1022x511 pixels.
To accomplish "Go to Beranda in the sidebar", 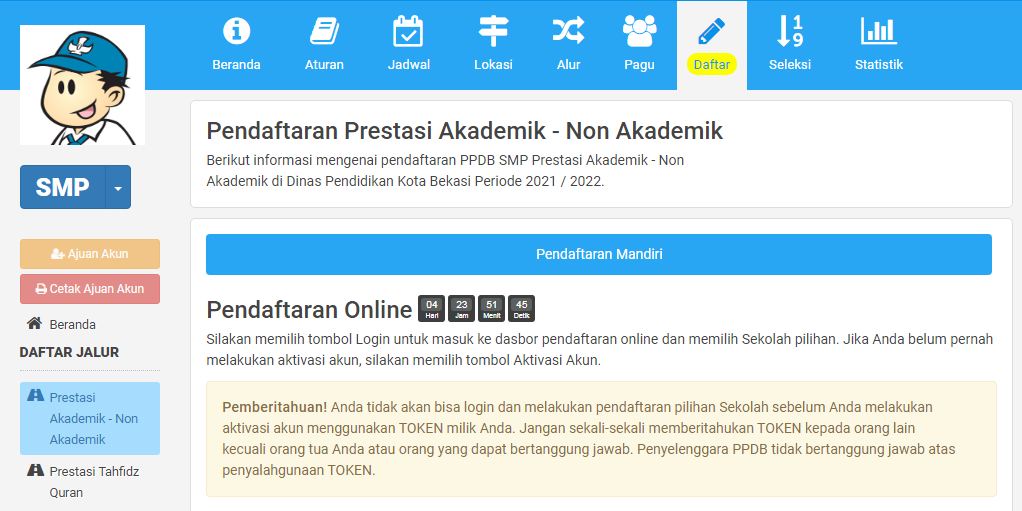I will (72, 324).
